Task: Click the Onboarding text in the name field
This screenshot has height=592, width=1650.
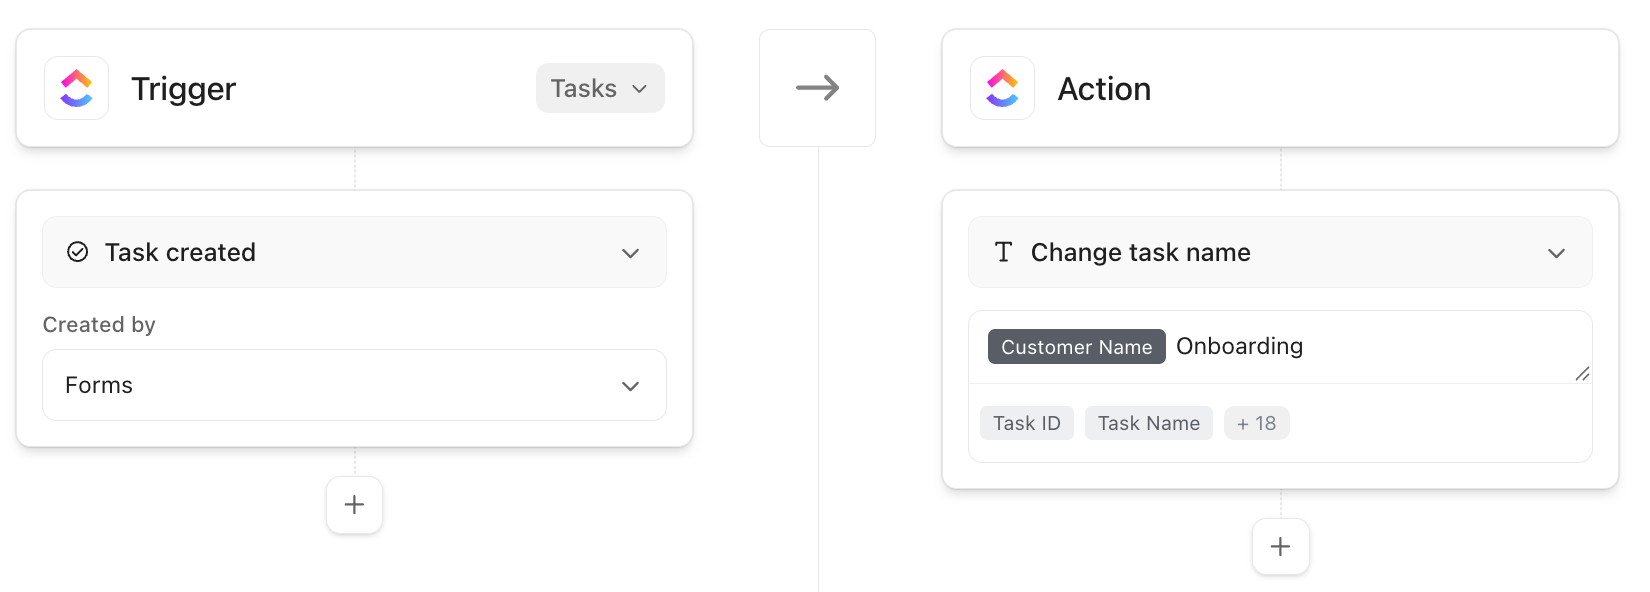Action: pyautogui.click(x=1240, y=346)
